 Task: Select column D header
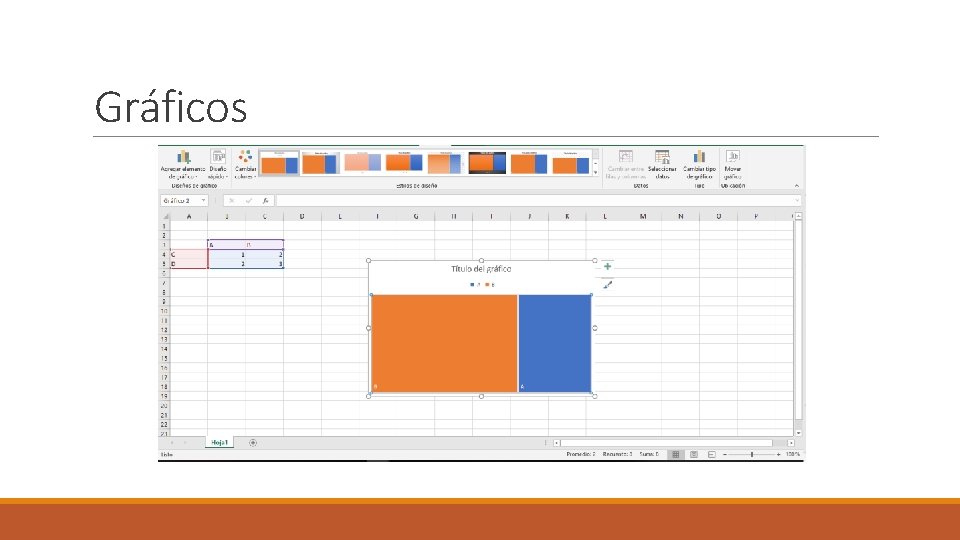302,216
